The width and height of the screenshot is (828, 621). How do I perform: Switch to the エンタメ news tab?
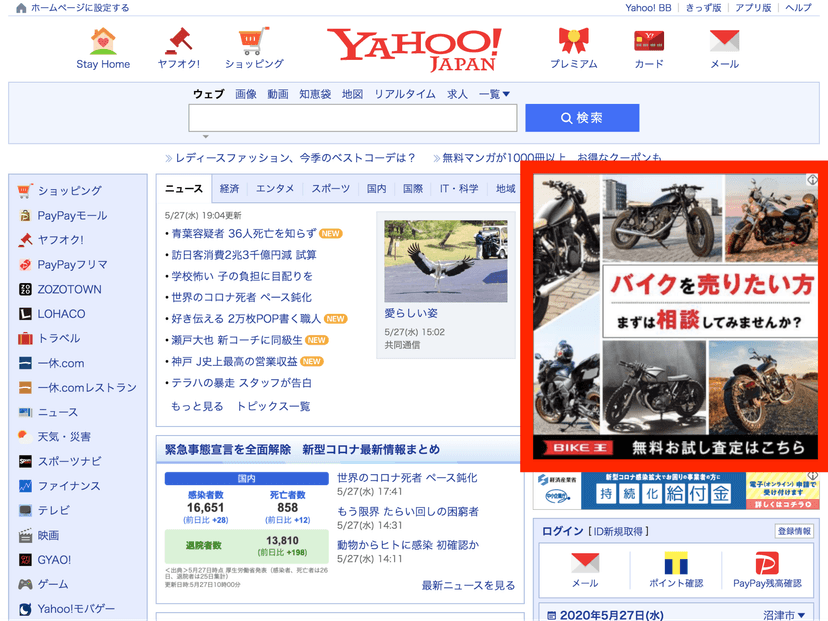[x=275, y=189]
